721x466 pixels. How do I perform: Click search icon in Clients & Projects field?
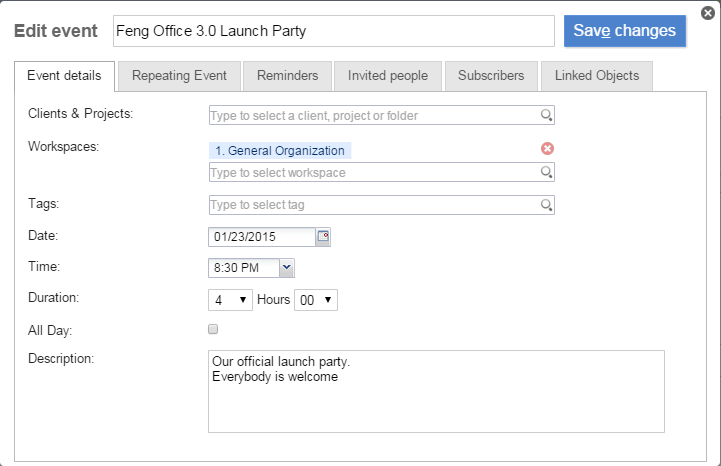[x=546, y=116]
